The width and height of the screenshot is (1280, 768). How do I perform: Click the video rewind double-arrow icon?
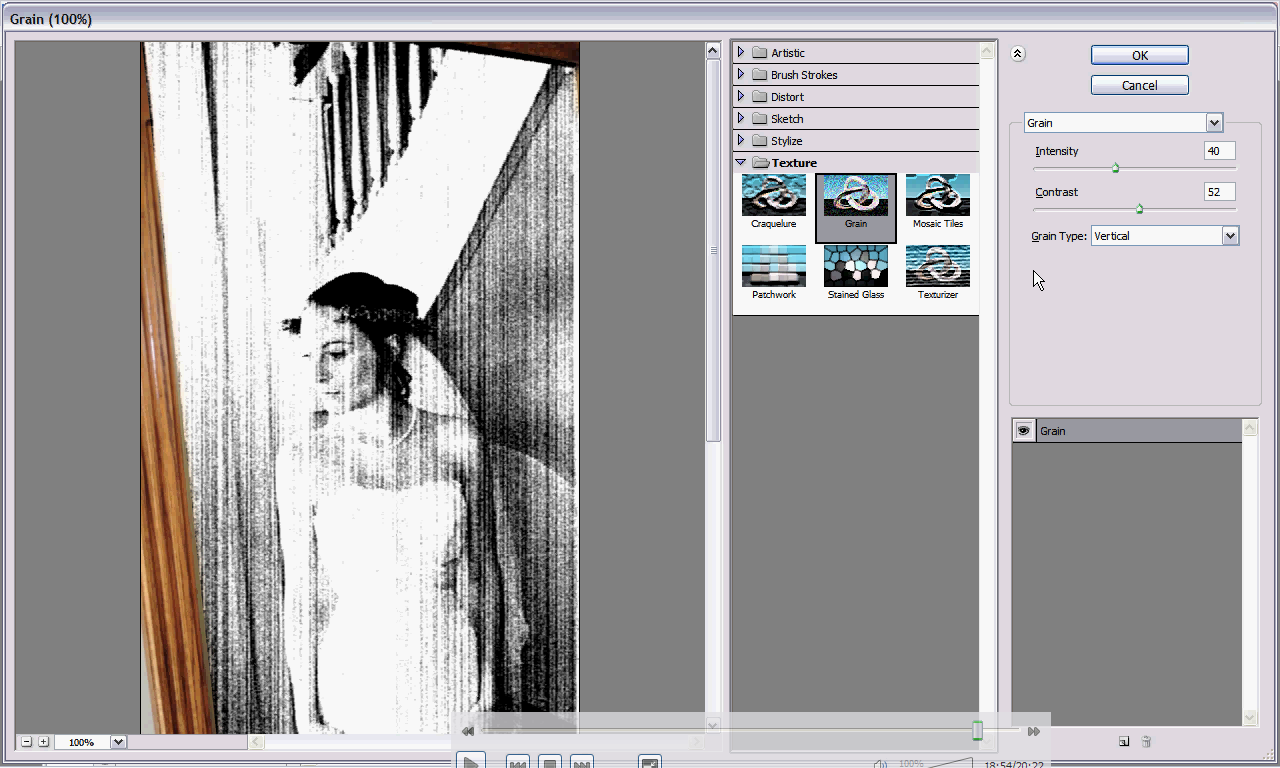point(467,732)
